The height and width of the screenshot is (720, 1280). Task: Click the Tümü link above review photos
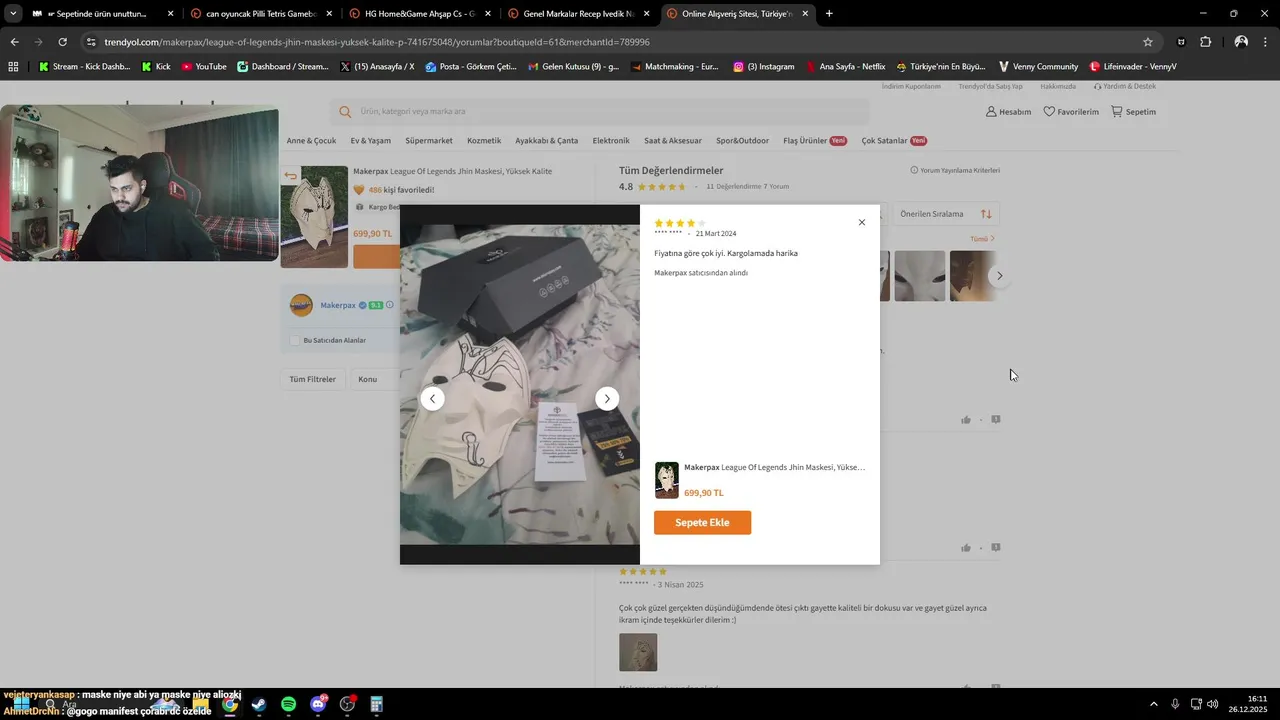pos(982,239)
